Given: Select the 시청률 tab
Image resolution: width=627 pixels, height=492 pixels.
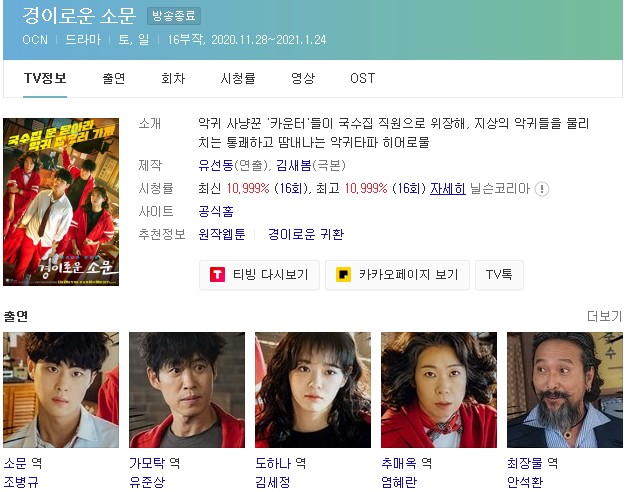Looking at the screenshot, I should click(238, 78).
